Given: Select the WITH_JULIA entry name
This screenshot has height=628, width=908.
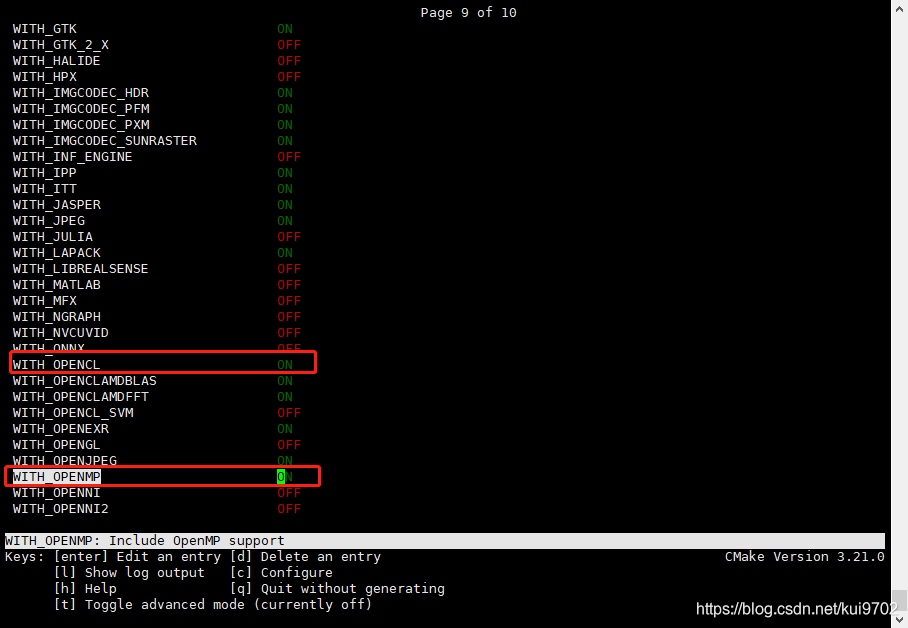Looking at the screenshot, I should (x=53, y=237).
